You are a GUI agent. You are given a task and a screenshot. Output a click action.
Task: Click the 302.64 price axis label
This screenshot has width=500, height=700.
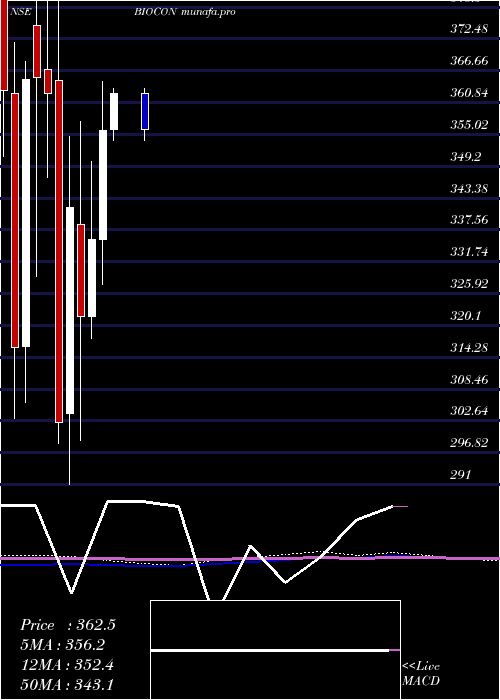[x=469, y=411]
